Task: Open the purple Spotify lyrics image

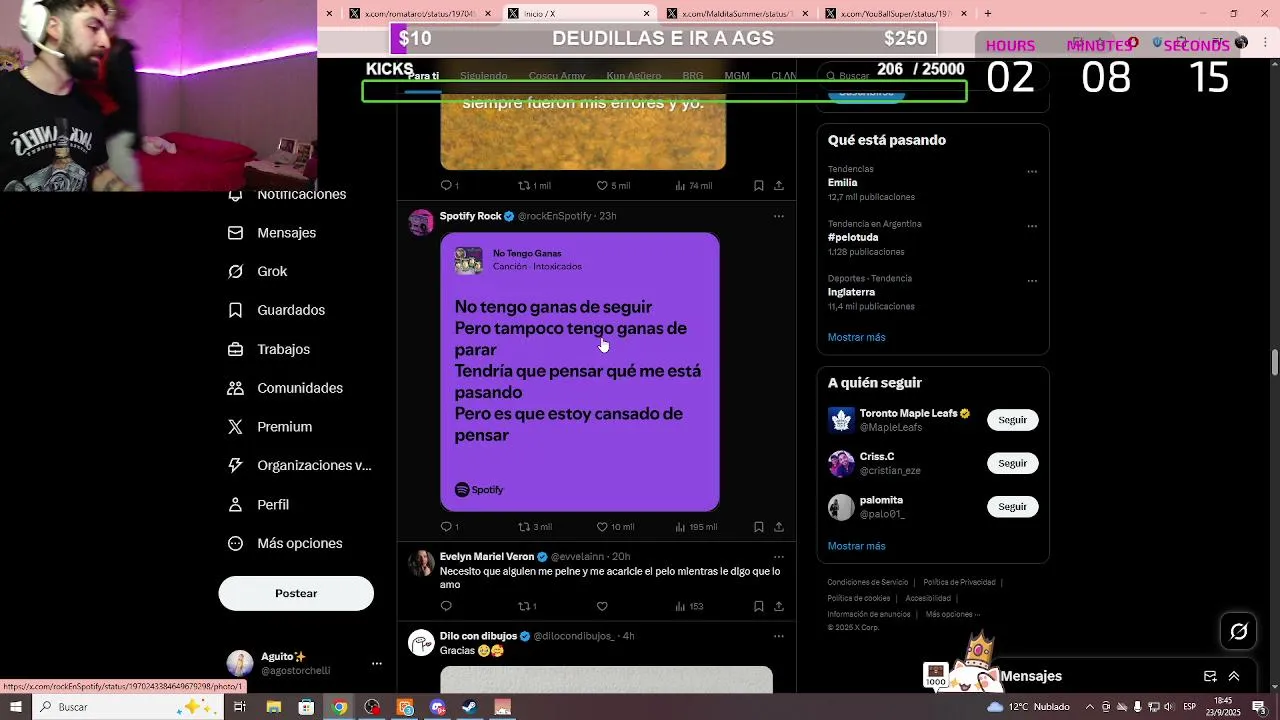Action: [580, 372]
